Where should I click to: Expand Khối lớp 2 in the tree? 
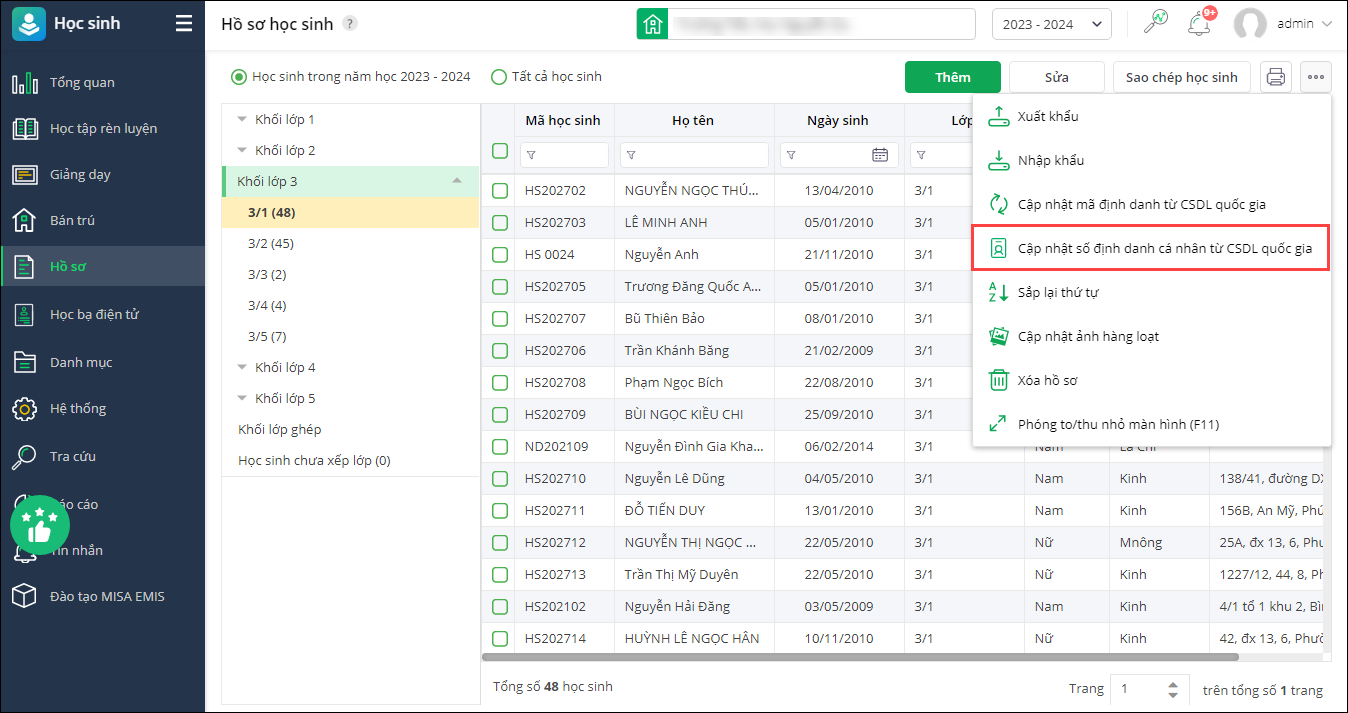(242, 151)
